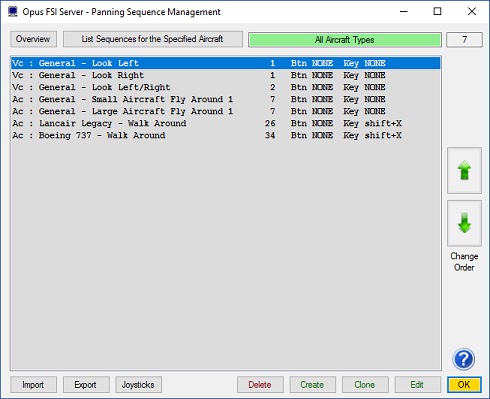Move sequence up with green arrow
The width and height of the screenshot is (490, 399).
[x=464, y=170]
